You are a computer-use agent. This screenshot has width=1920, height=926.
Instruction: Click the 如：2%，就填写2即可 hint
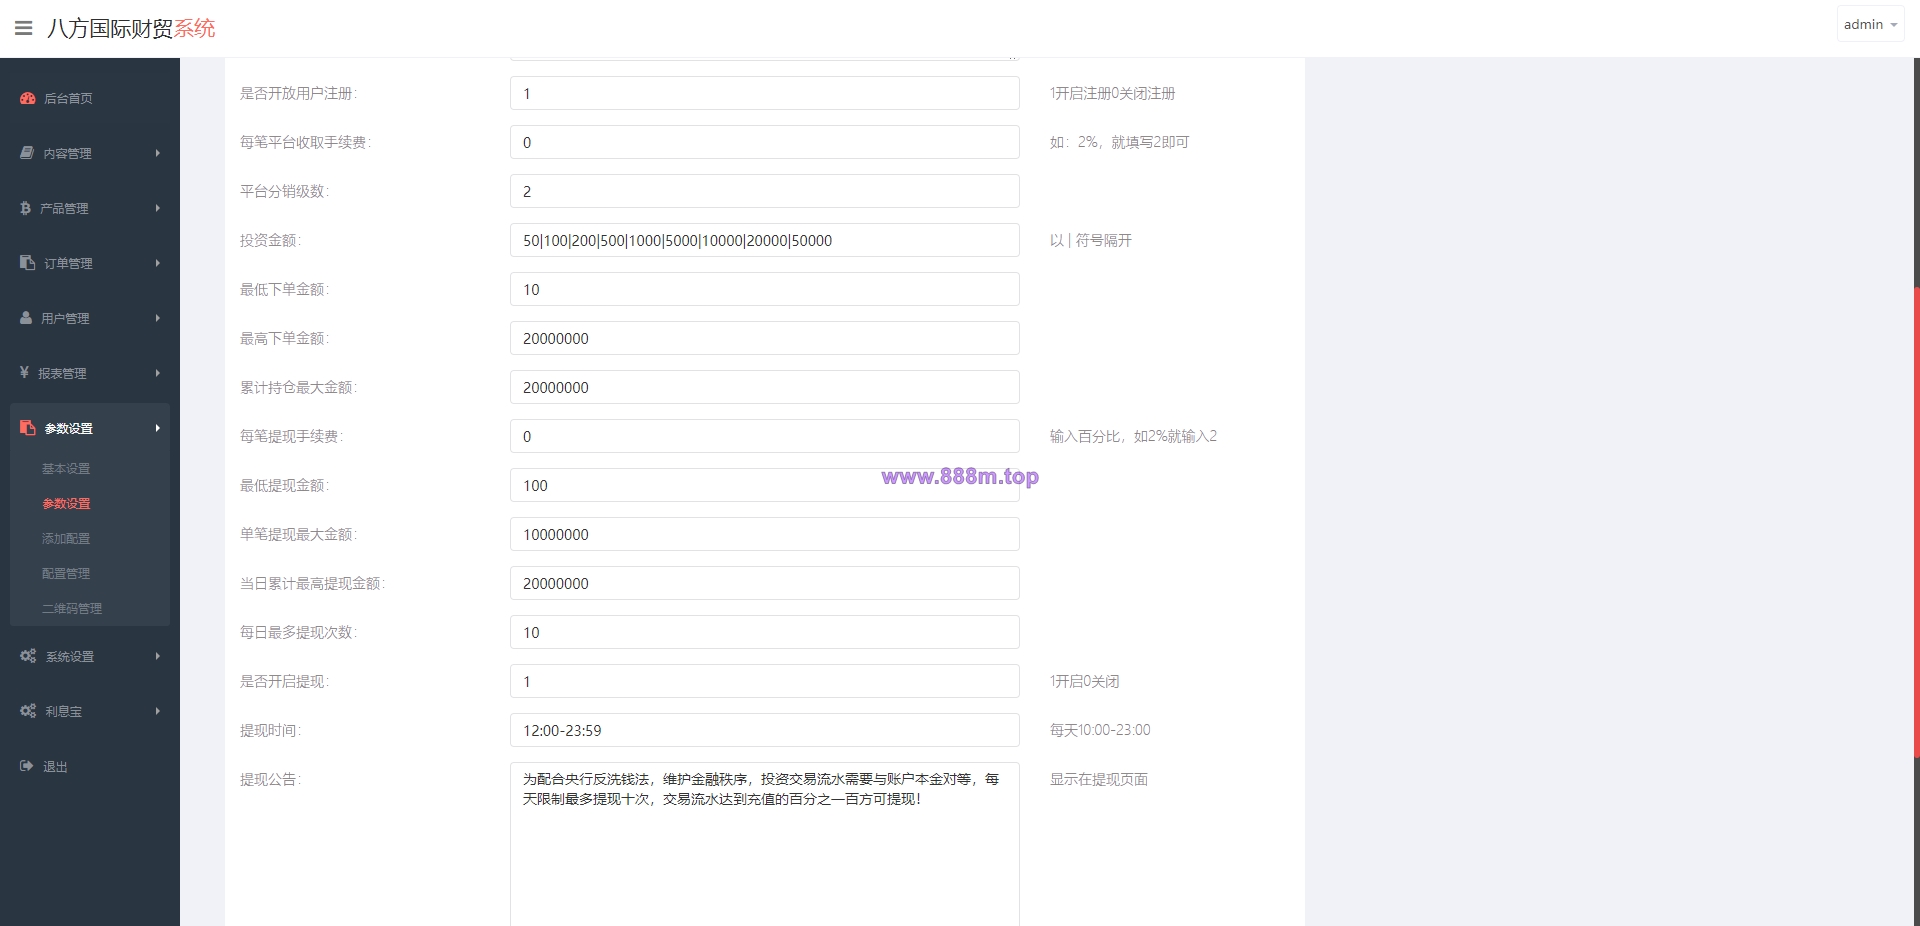[1119, 142]
